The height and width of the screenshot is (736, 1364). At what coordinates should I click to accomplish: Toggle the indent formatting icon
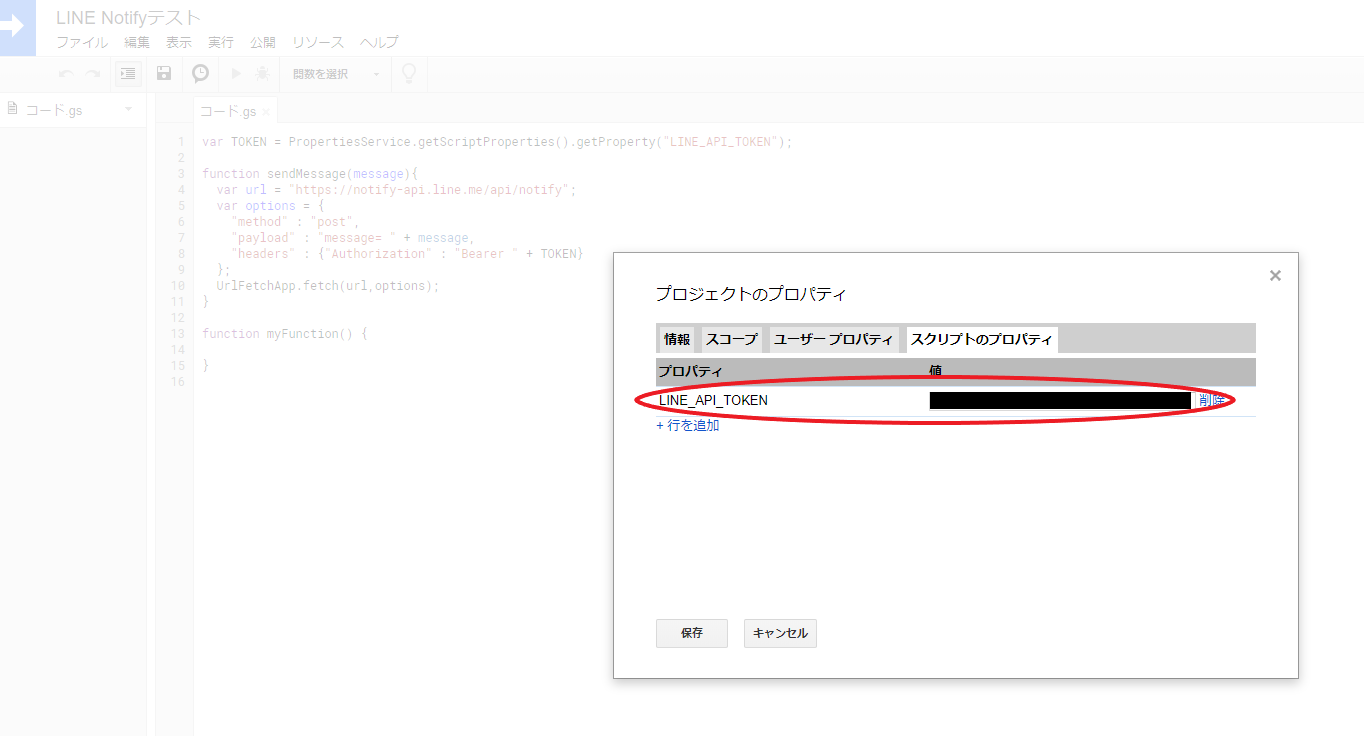tap(128, 73)
